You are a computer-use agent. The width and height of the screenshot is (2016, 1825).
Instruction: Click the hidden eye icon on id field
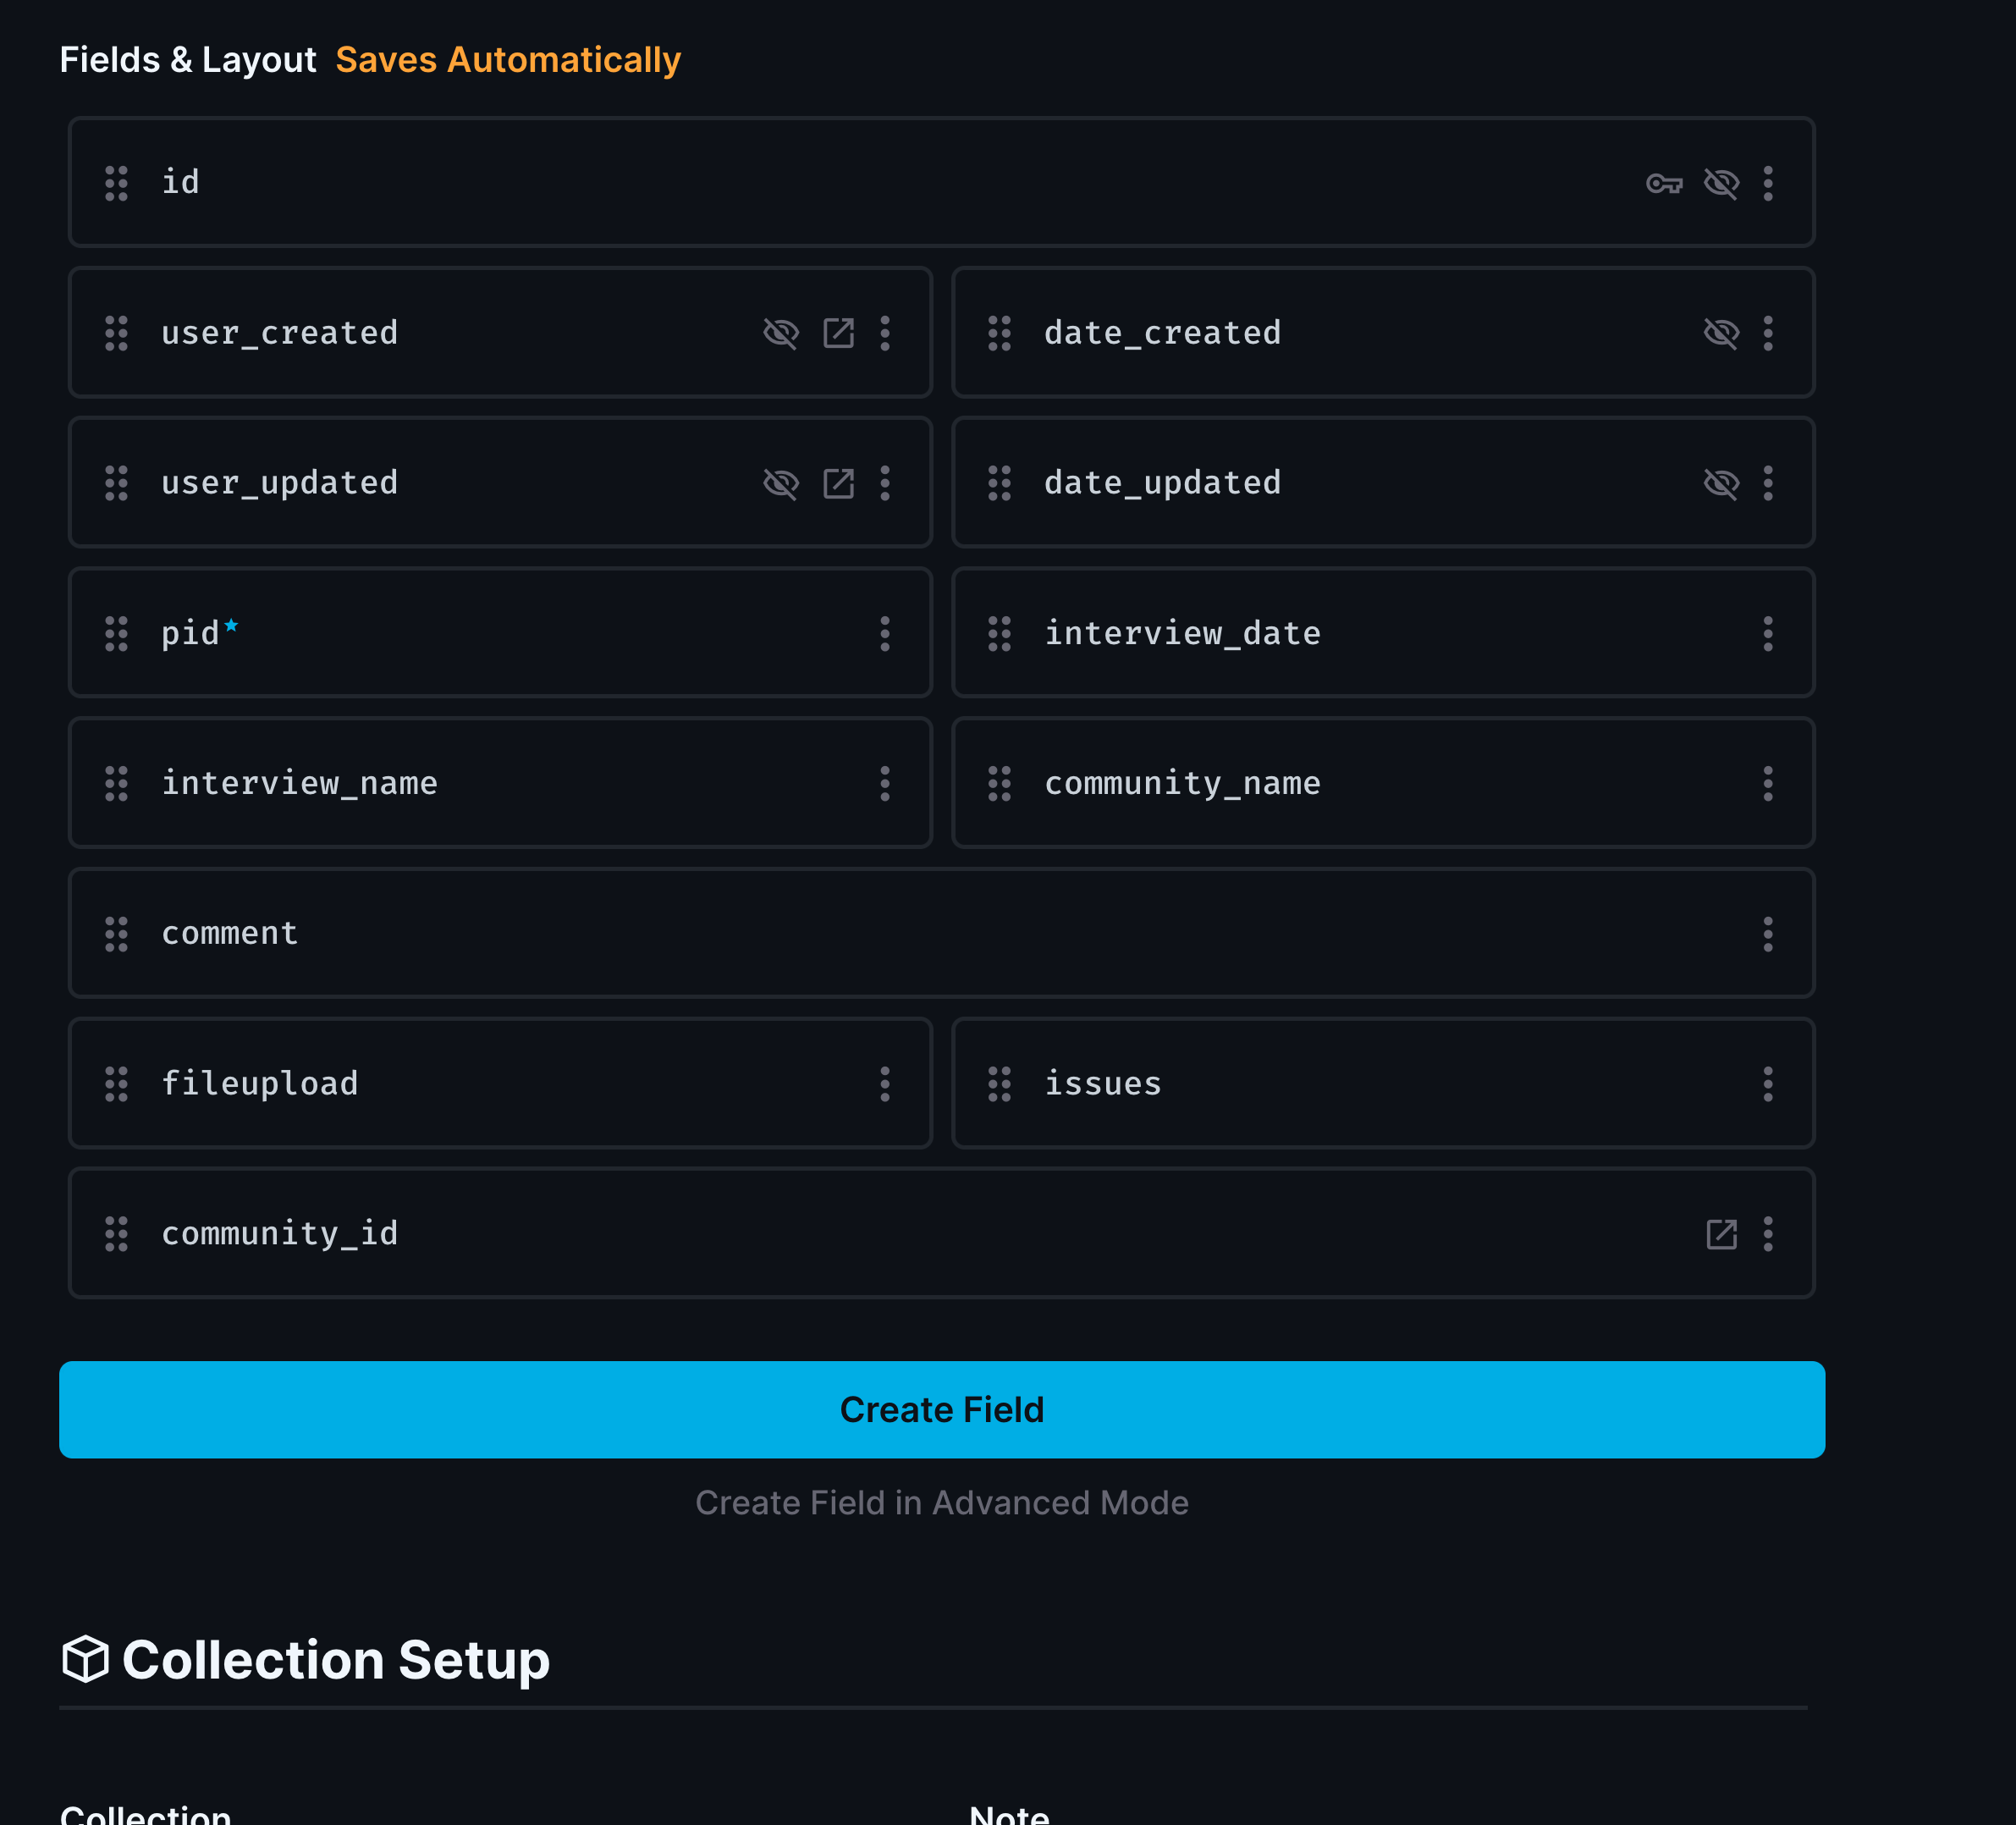click(1721, 183)
